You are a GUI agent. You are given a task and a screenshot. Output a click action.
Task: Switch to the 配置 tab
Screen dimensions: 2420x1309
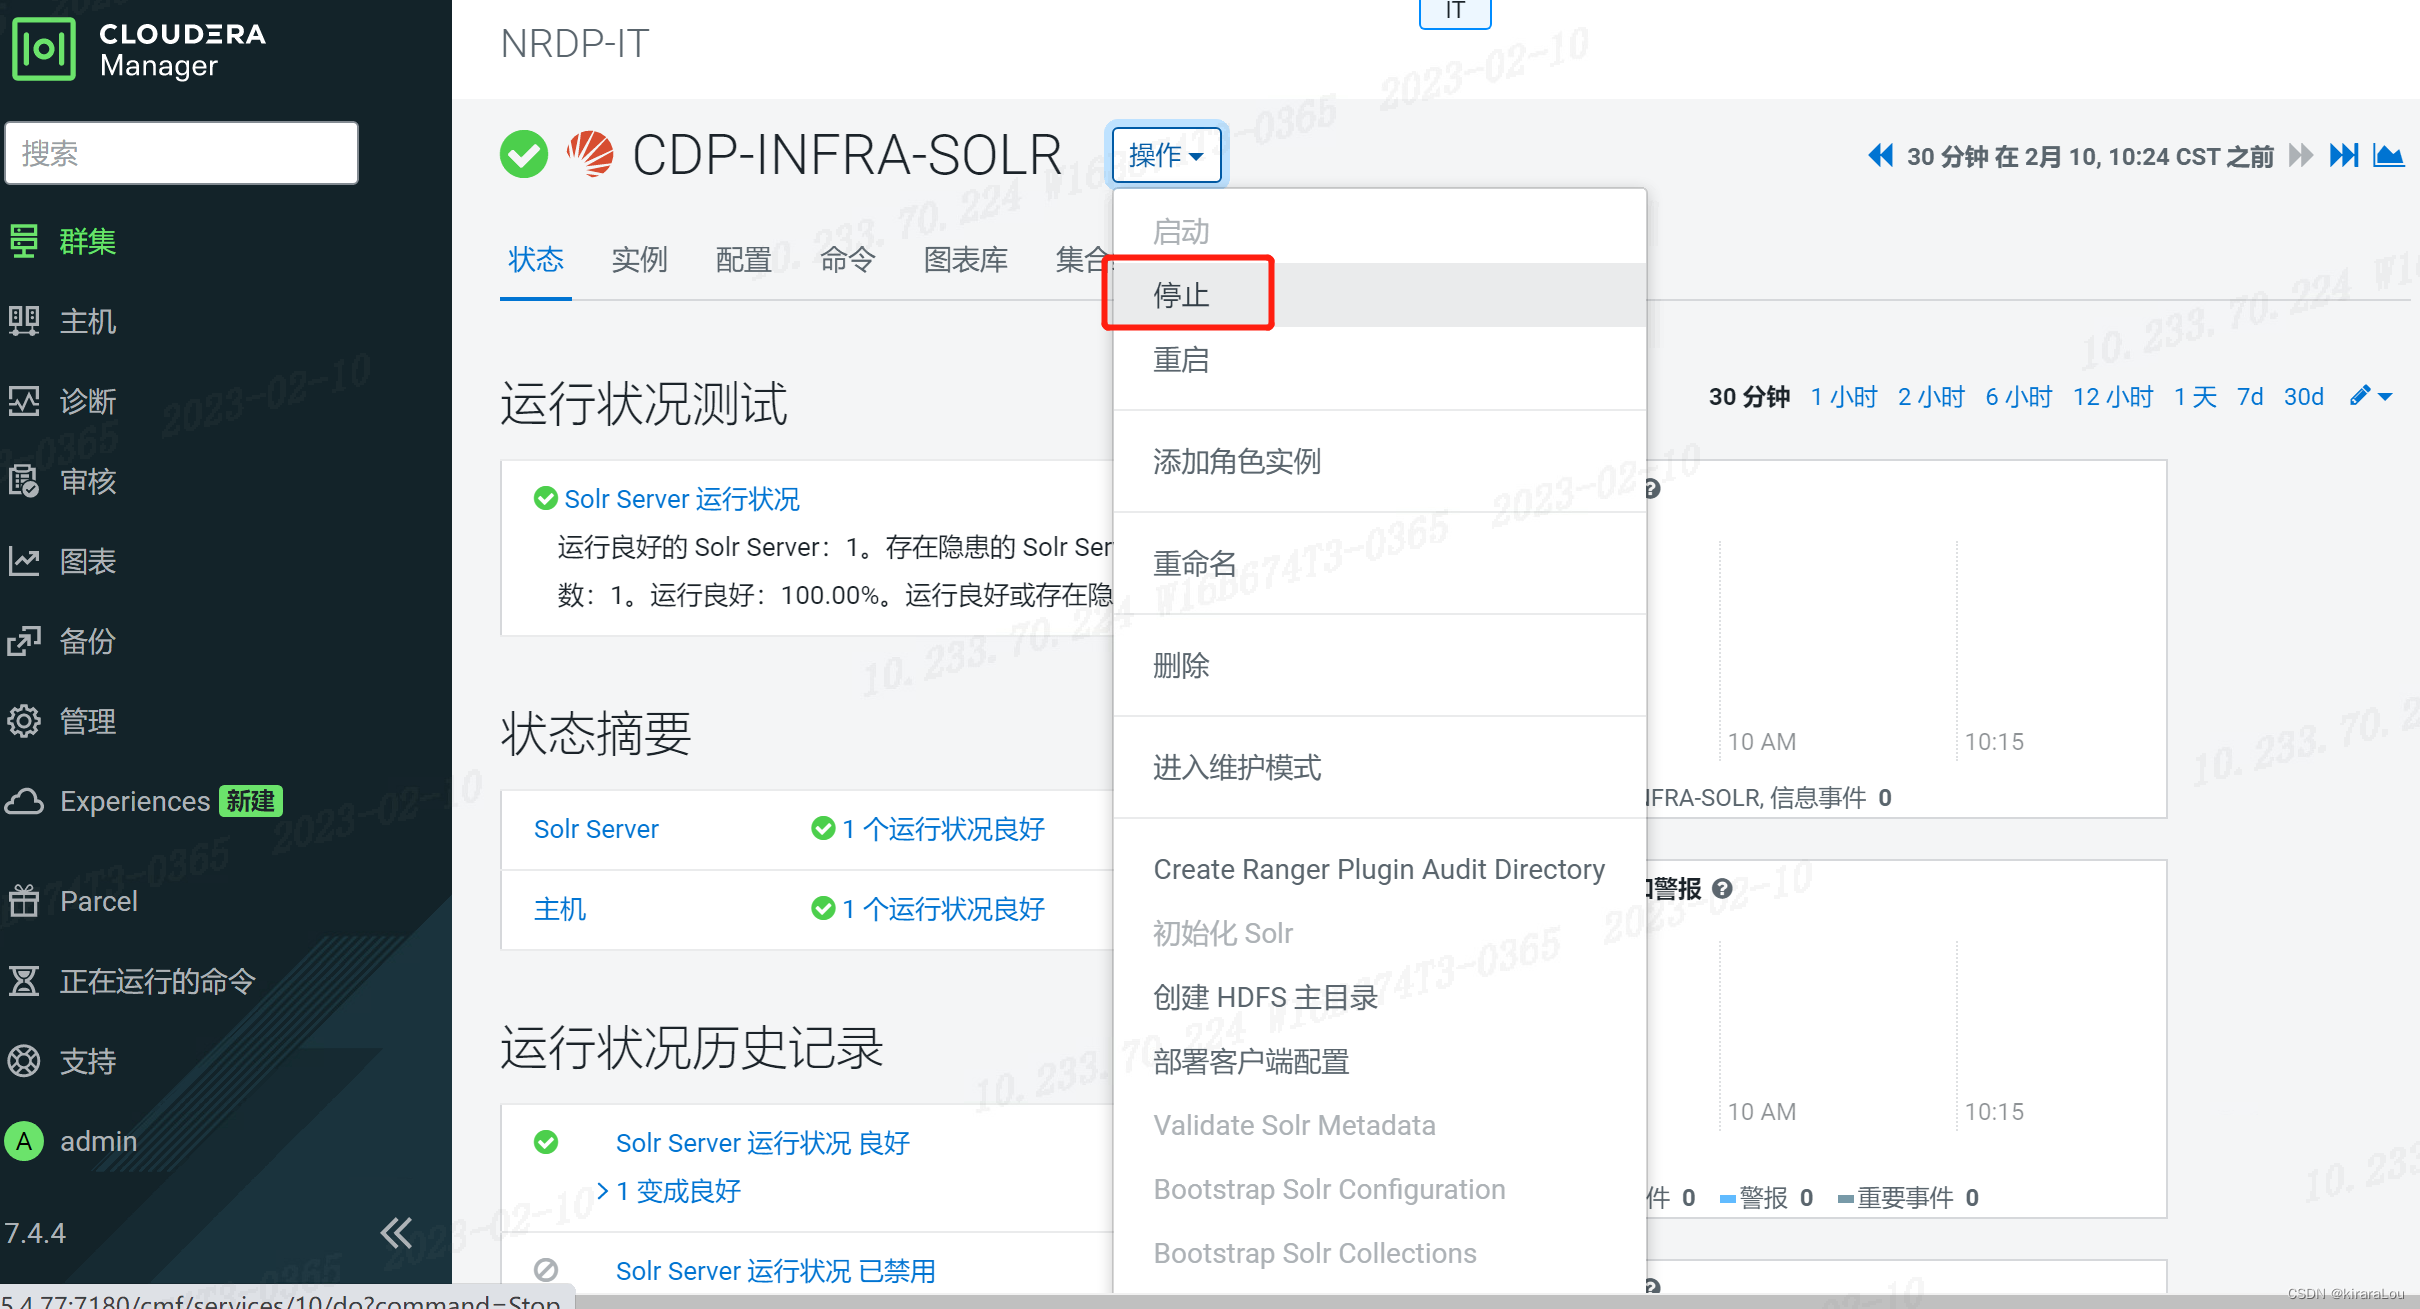click(743, 260)
